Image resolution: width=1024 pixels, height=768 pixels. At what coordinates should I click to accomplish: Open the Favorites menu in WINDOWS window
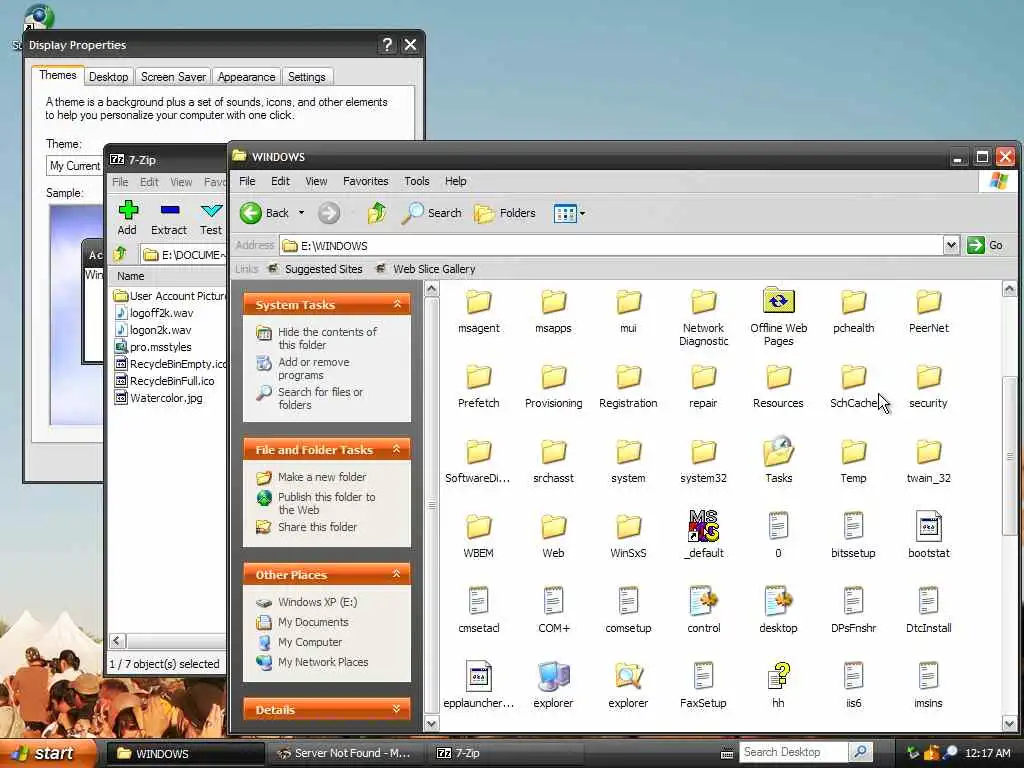(x=366, y=181)
